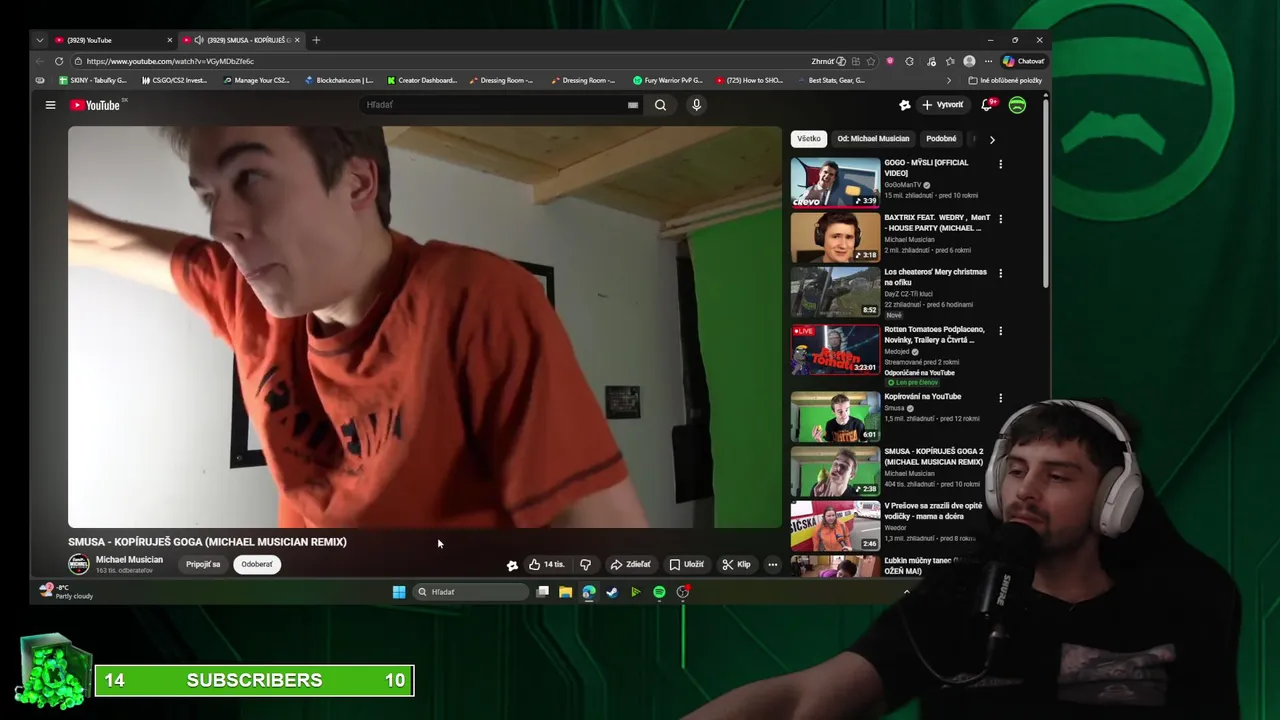Click the Vytvoriť create button
Viewport: 1280px width, 720px height.
[942, 105]
